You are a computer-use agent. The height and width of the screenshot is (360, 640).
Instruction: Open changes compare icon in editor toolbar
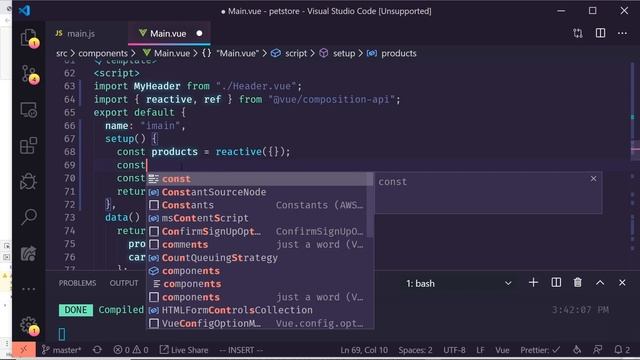578,33
